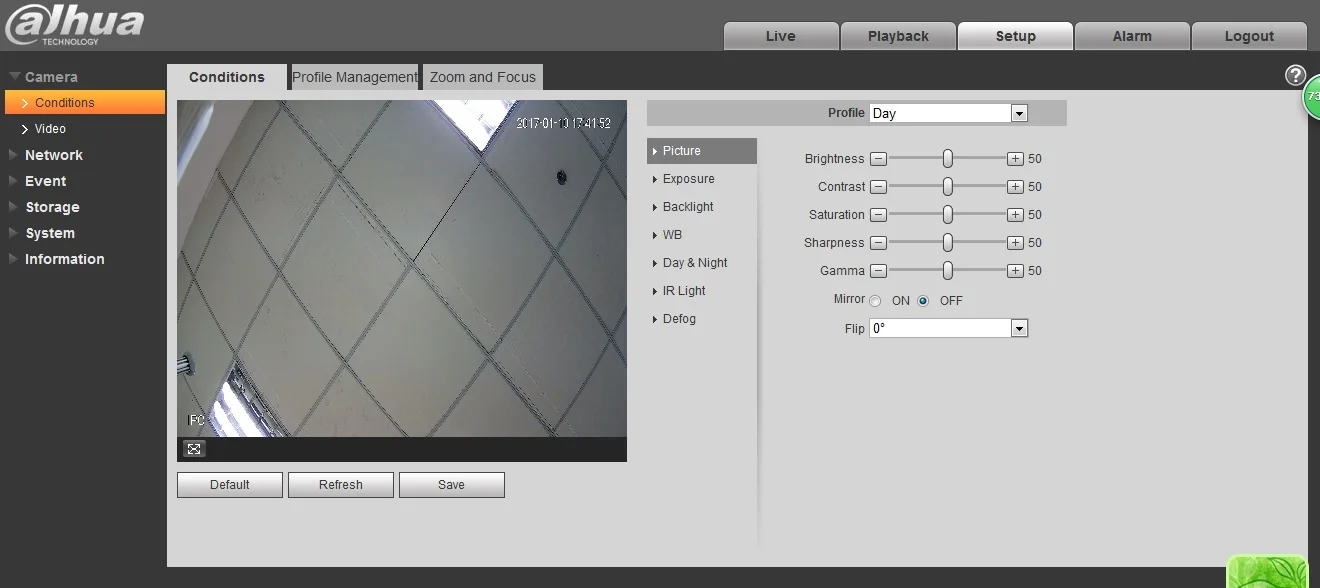Image resolution: width=1320 pixels, height=588 pixels.
Task: Click the Save button
Action: point(452,485)
